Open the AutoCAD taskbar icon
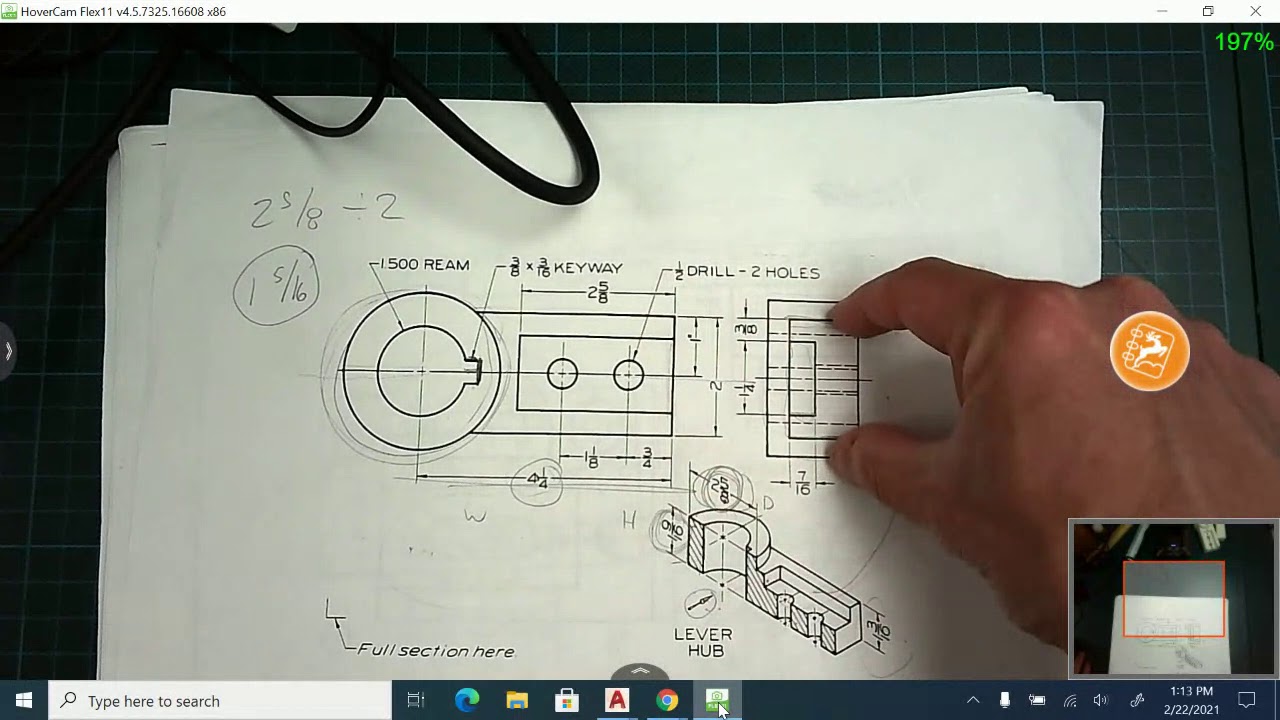Image resolution: width=1280 pixels, height=720 pixels. pos(617,701)
